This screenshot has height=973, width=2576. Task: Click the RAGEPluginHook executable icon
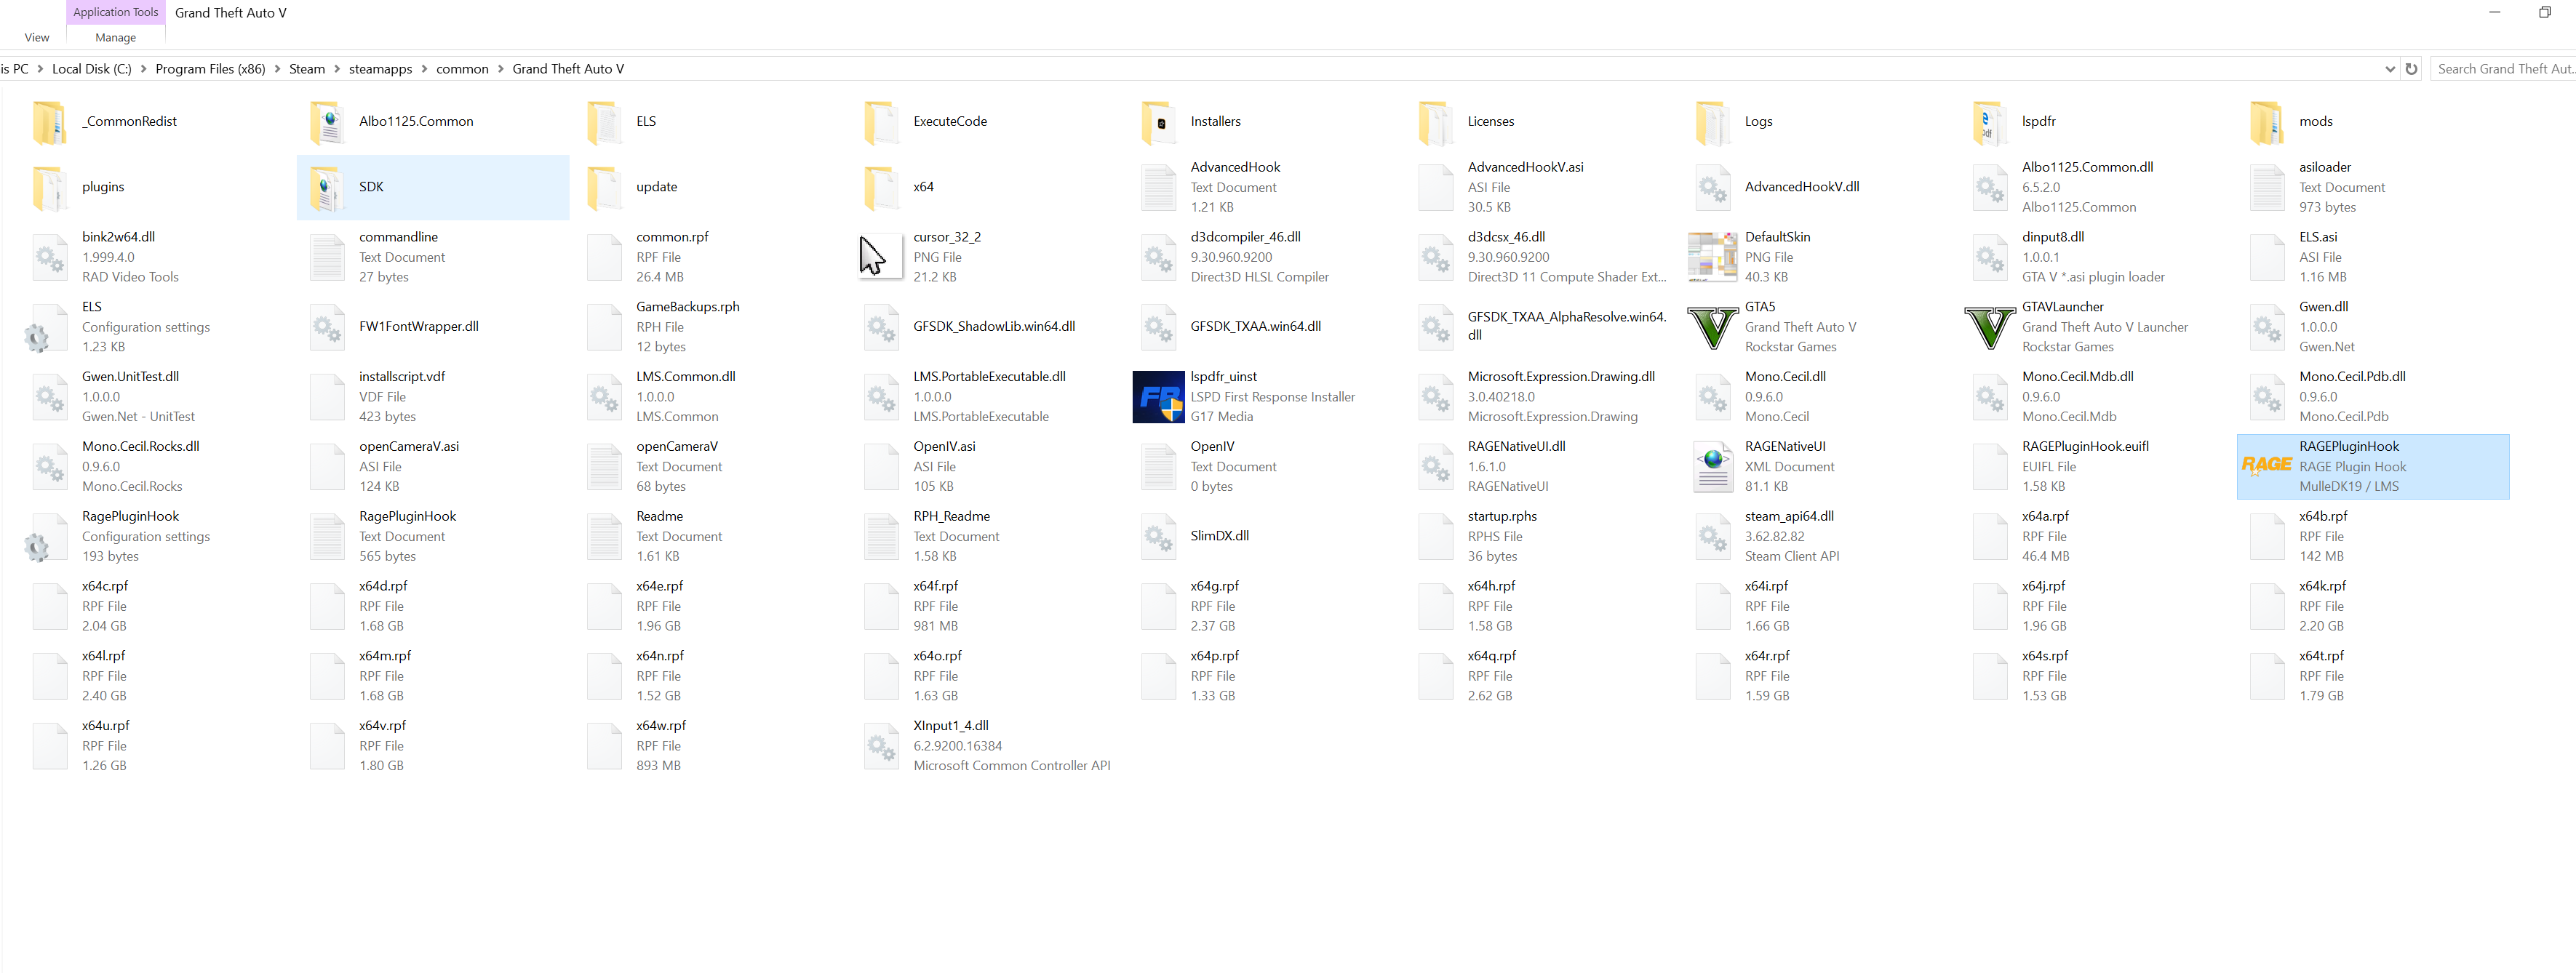click(2266, 466)
